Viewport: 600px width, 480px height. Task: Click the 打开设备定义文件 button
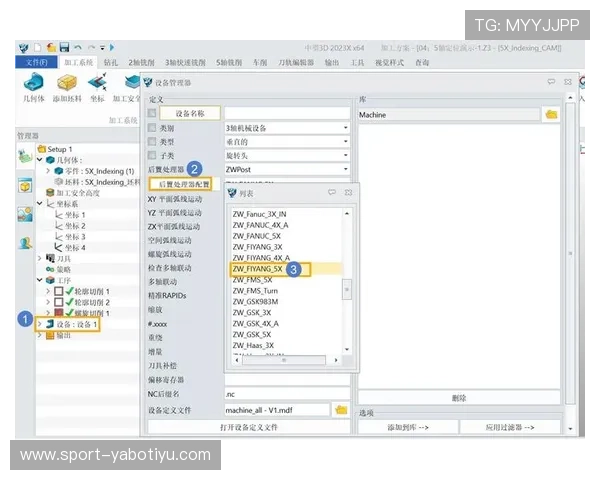249,427
